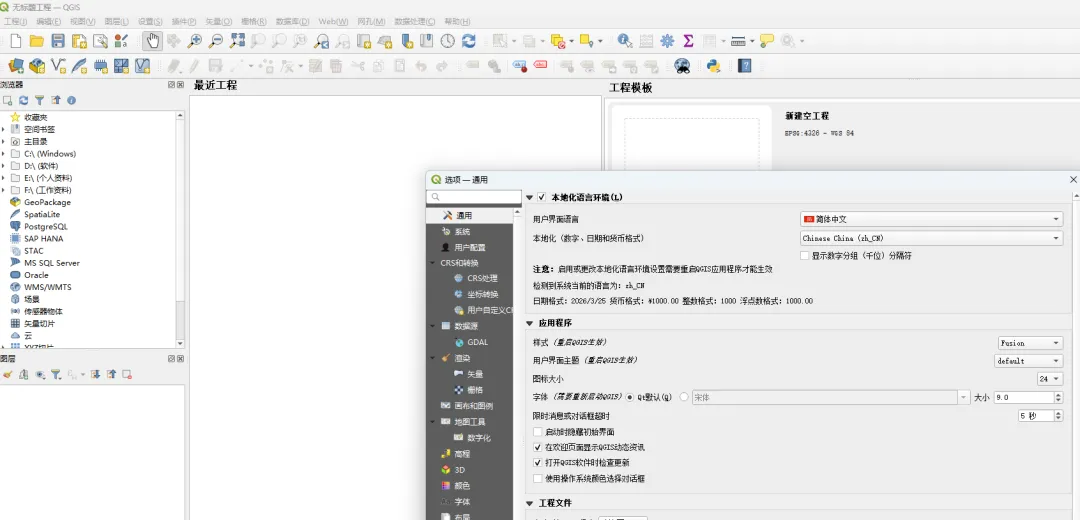Screen dimensions: 1080x520
Task: Click the Browser panel blue info icon
Action: coord(71,101)
